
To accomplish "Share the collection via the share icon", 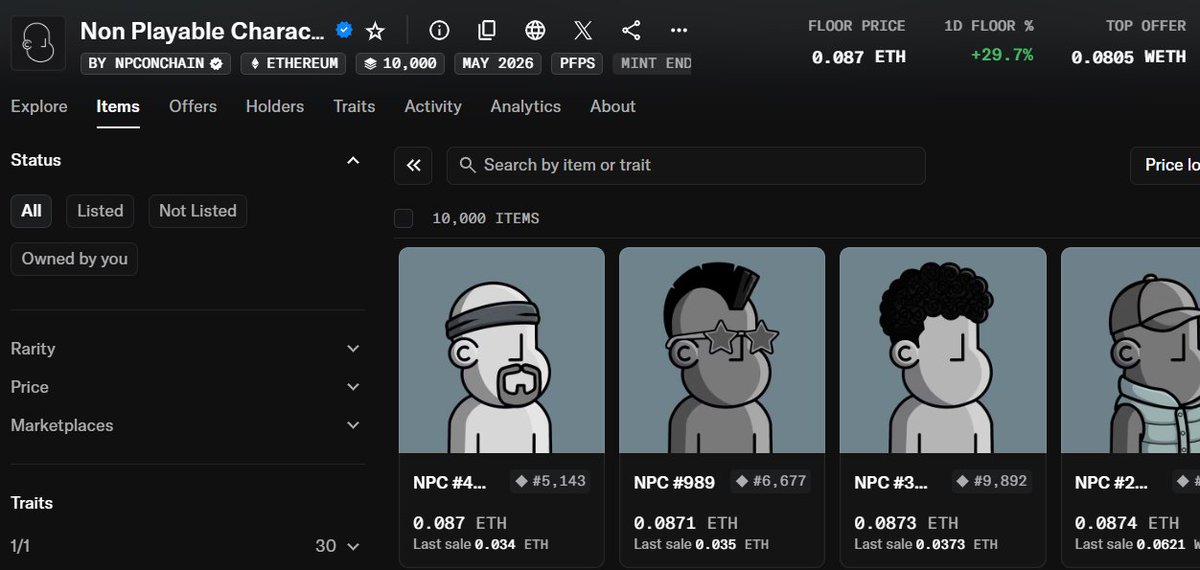I will click(631, 30).
